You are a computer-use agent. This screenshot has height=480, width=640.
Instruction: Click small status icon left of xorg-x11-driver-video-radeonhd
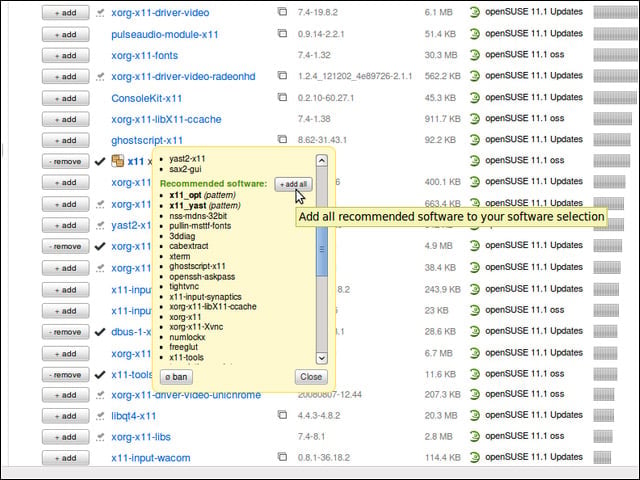[x=100, y=76]
